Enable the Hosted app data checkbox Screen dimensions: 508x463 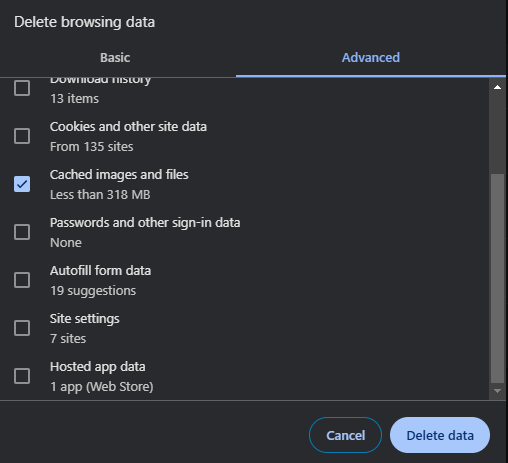[x=22, y=376]
